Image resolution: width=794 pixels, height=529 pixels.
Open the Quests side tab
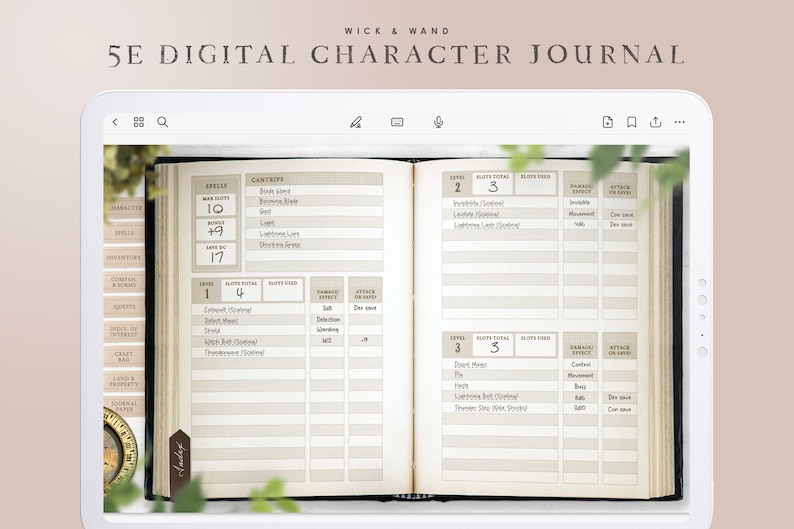coord(125,307)
